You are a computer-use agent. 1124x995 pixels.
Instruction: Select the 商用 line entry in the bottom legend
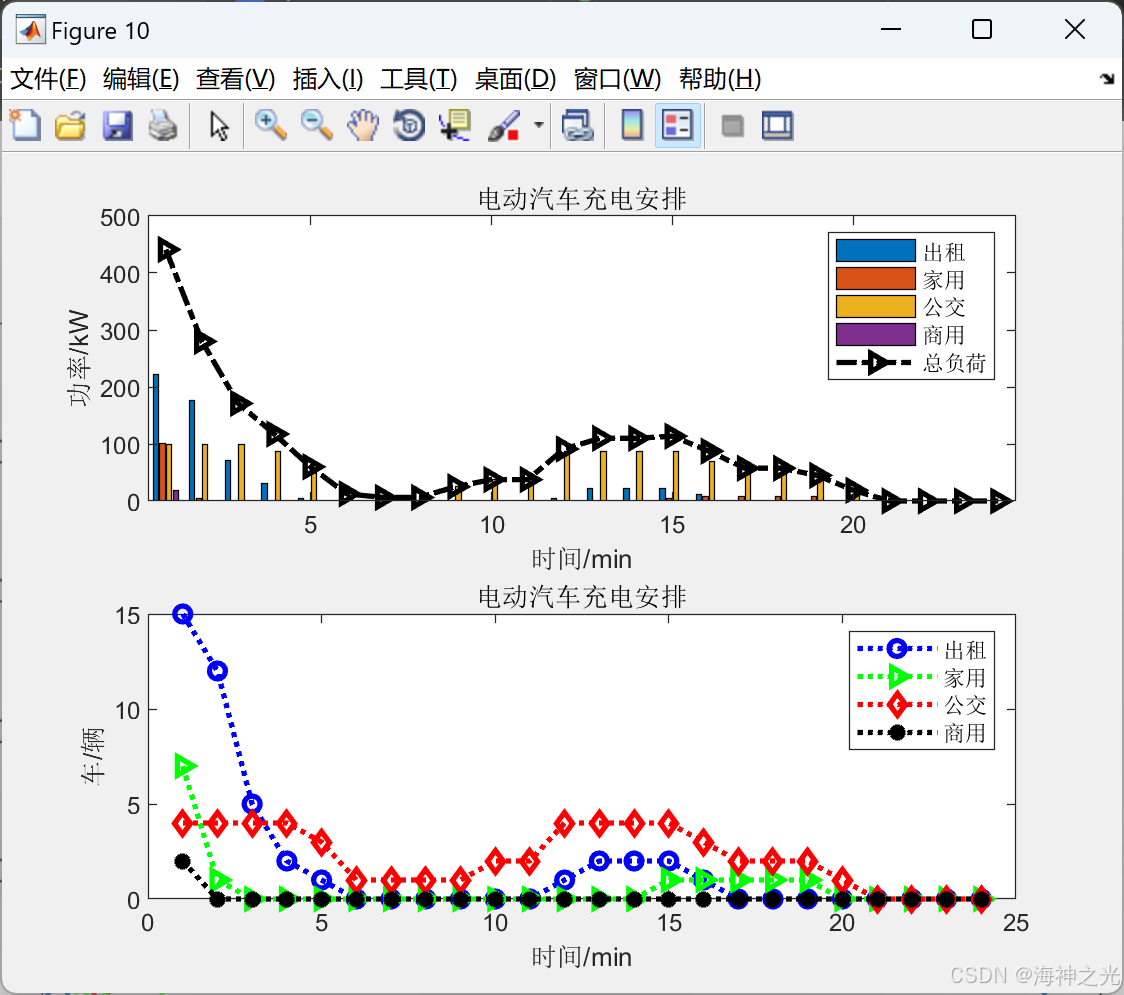coord(922,733)
